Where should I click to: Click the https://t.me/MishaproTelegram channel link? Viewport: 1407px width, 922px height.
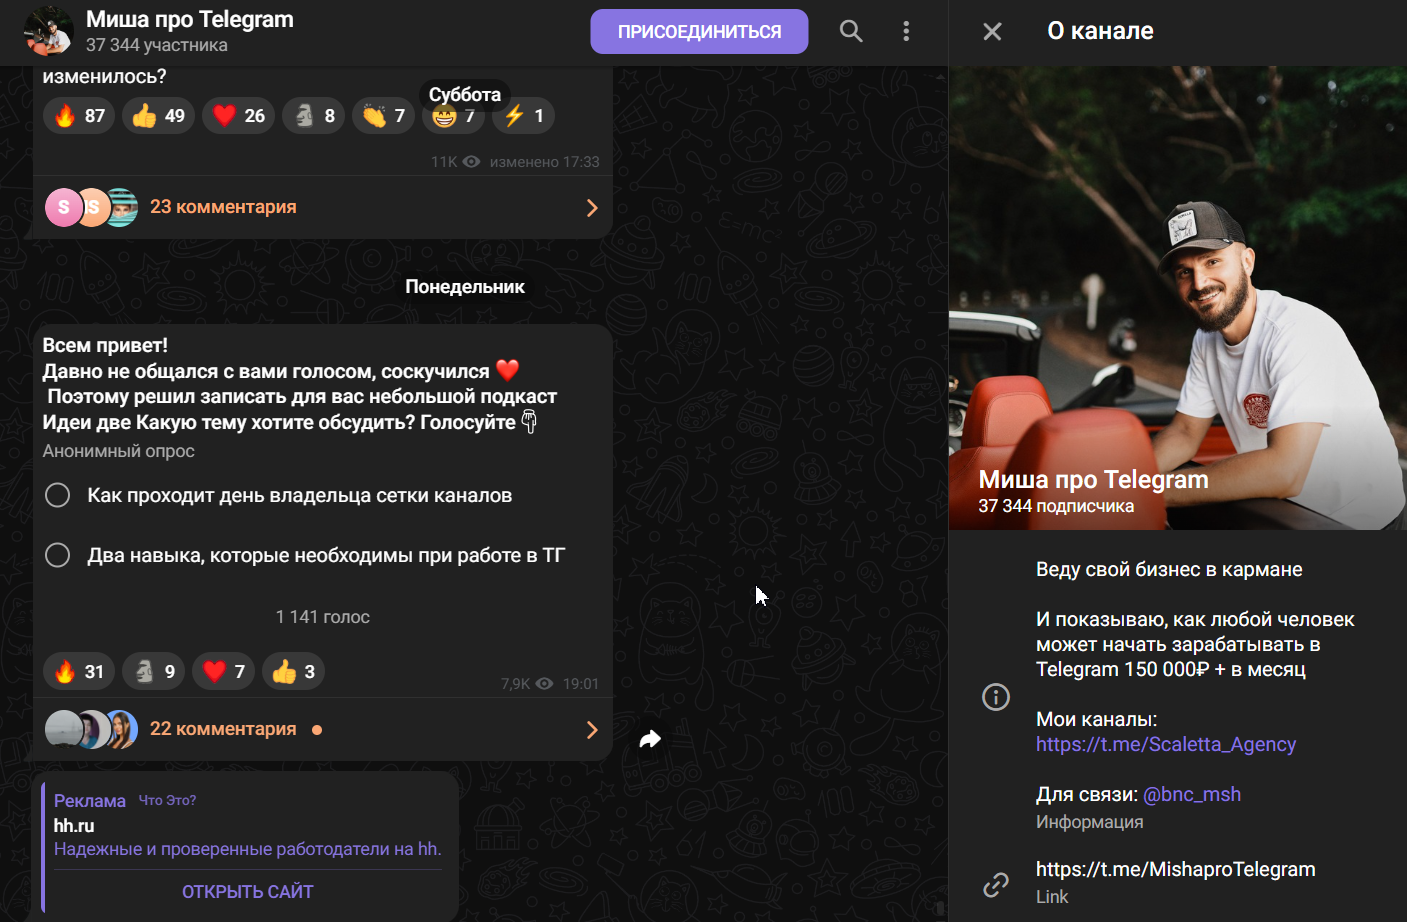tap(1176, 869)
